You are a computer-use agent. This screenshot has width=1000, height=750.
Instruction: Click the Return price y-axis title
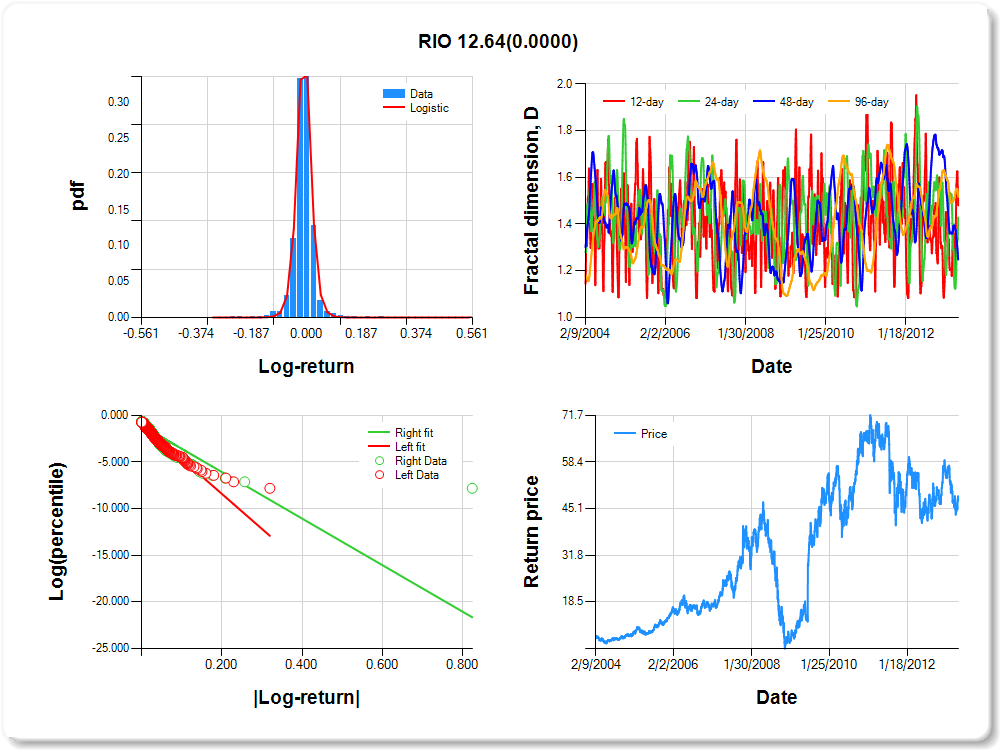[532, 531]
